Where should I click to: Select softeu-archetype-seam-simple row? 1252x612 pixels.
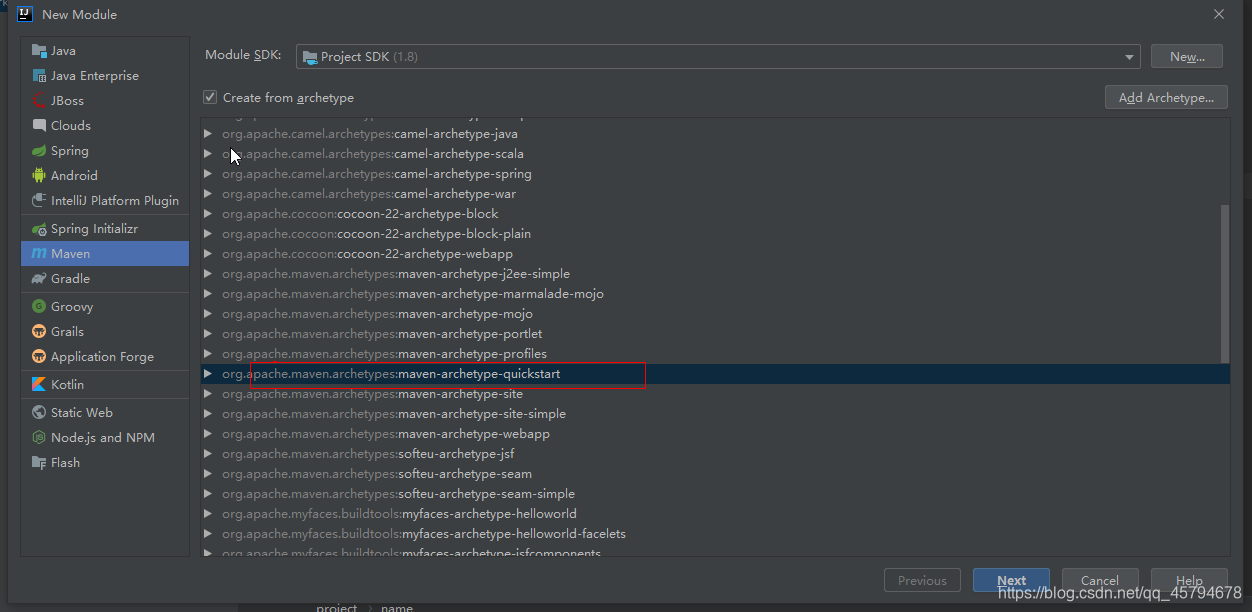click(715, 494)
